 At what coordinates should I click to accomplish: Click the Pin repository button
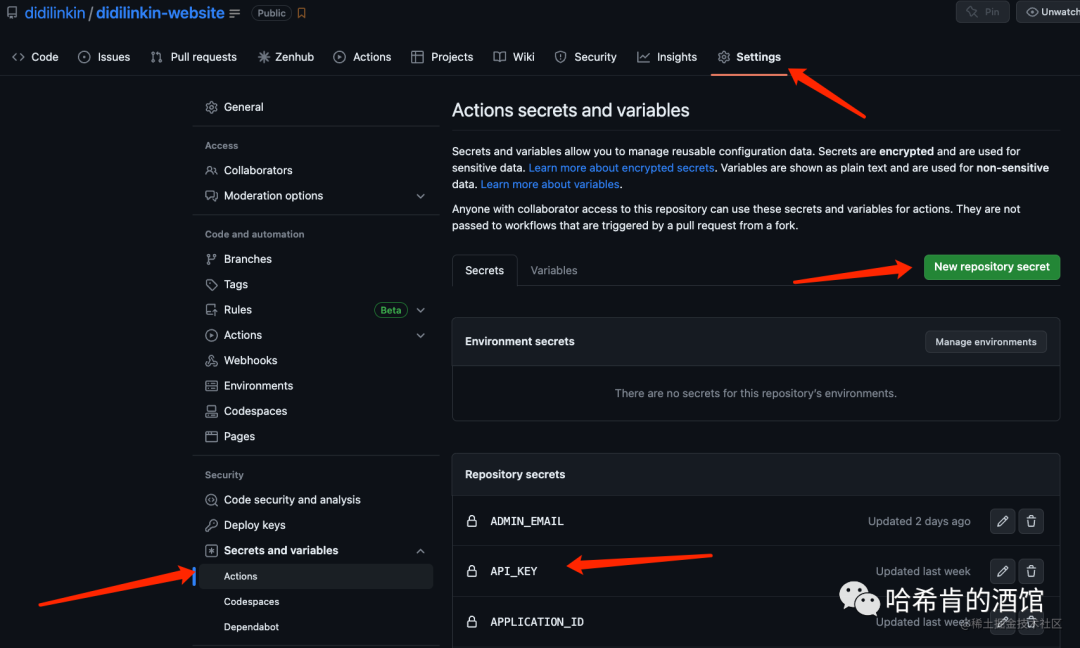pos(983,12)
